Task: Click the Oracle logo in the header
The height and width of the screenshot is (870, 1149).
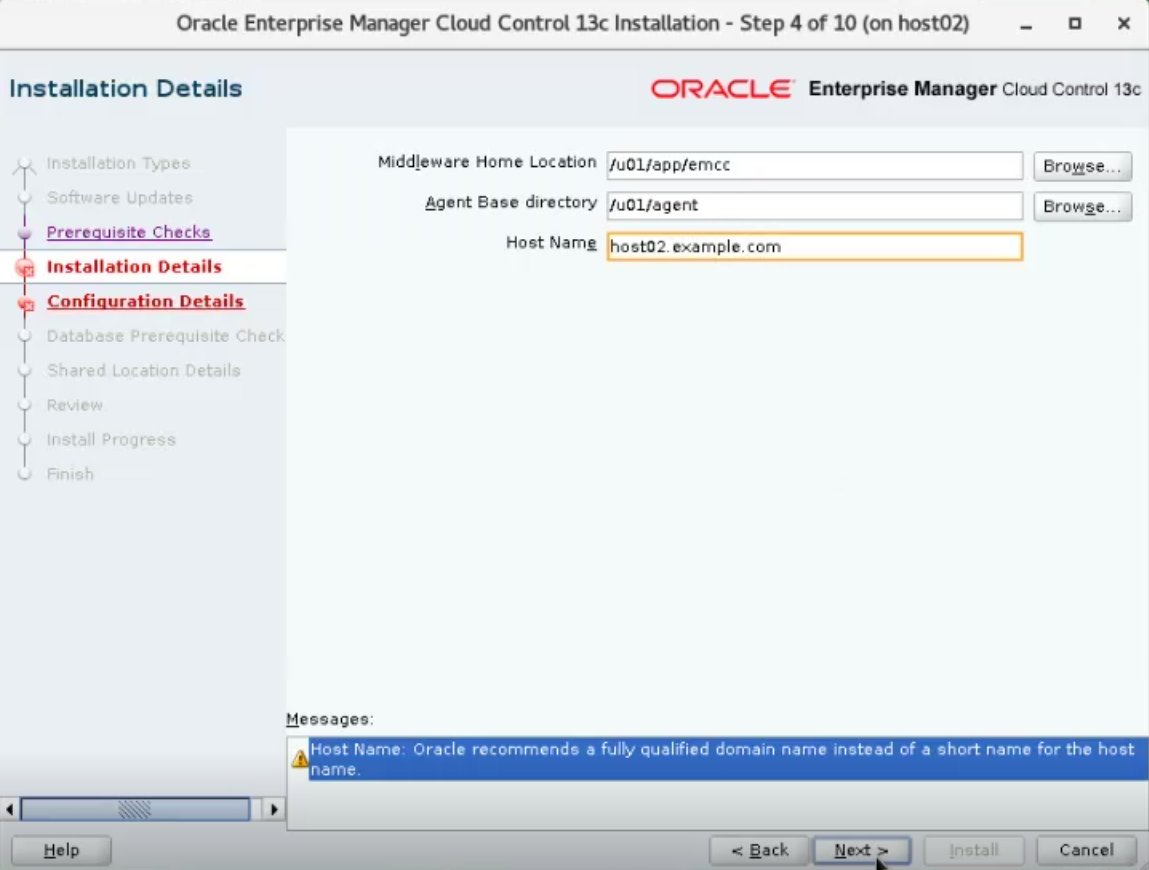Action: (722, 89)
